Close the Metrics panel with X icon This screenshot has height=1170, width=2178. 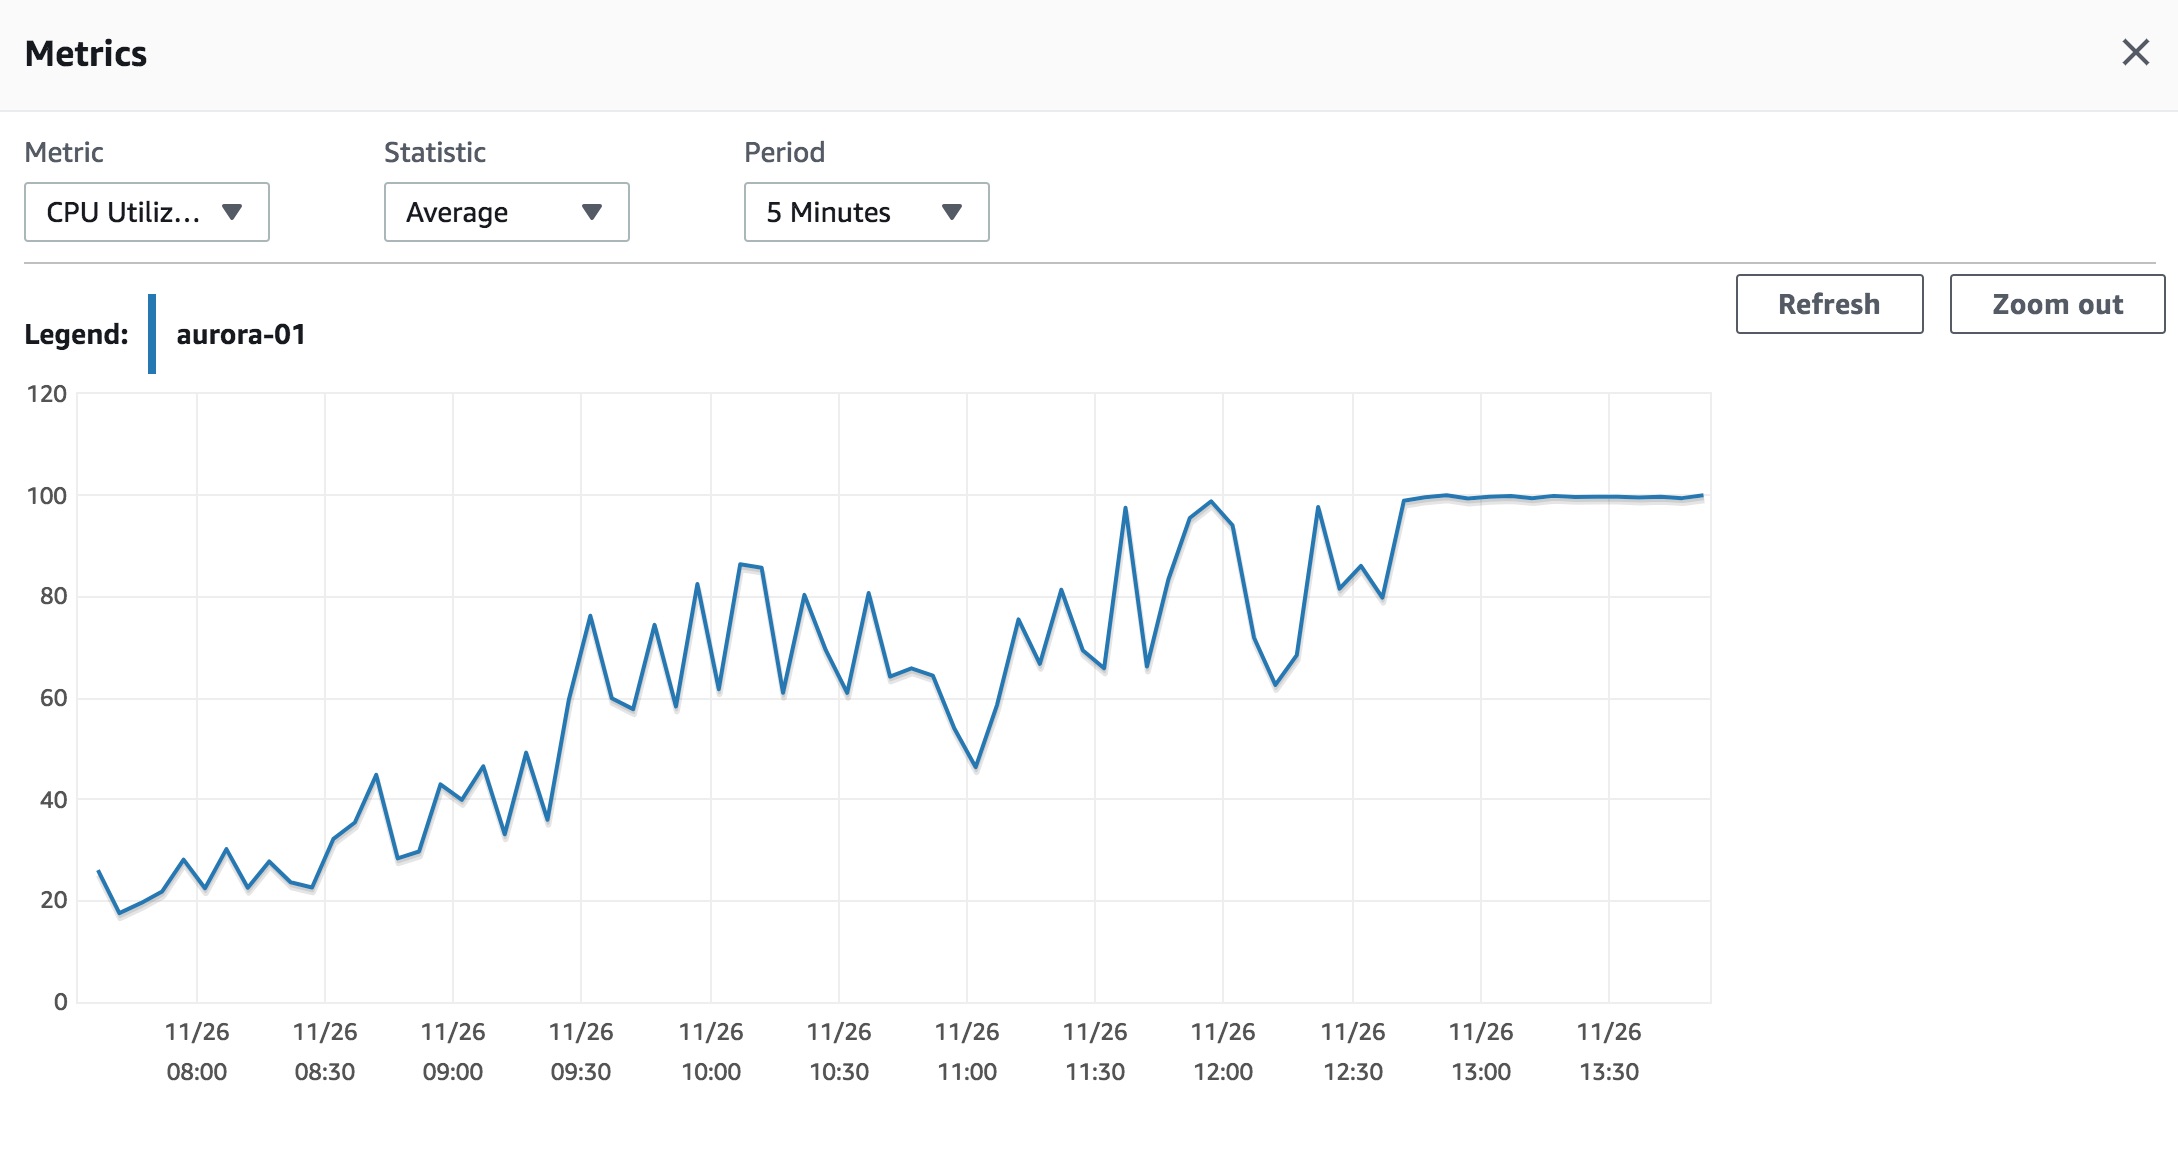2135,52
